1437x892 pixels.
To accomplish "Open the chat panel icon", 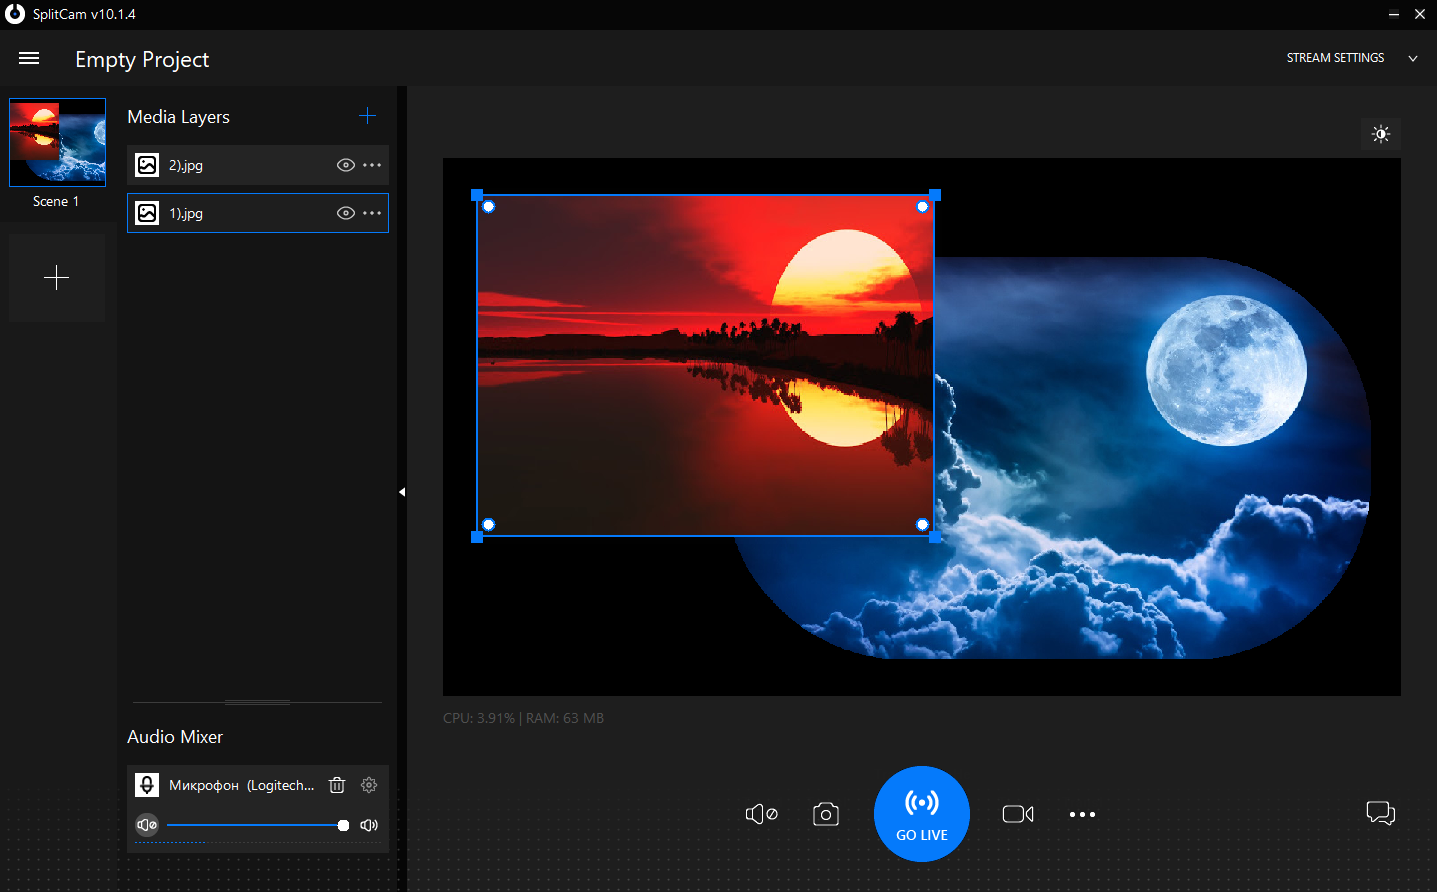I will (x=1380, y=813).
